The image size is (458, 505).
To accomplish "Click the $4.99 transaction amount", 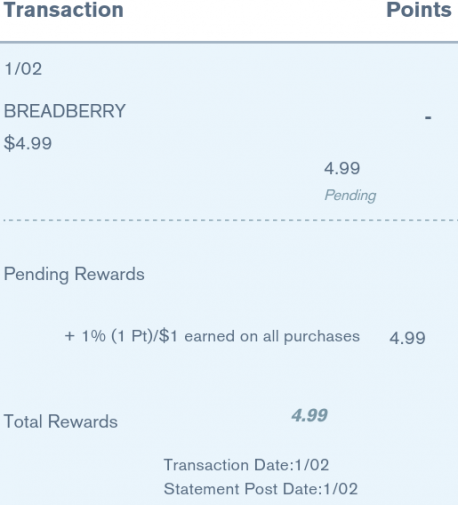I will coord(28,143).
